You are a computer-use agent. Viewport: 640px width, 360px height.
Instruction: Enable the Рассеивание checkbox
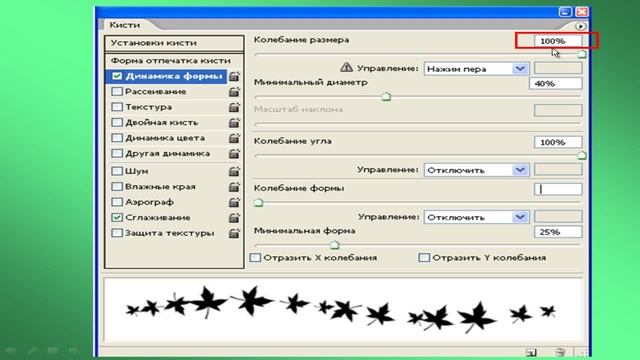(117, 91)
